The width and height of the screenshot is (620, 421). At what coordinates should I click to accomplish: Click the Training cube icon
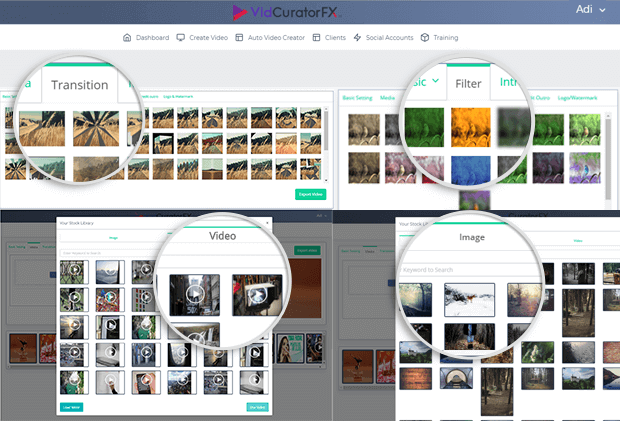coord(424,38)
